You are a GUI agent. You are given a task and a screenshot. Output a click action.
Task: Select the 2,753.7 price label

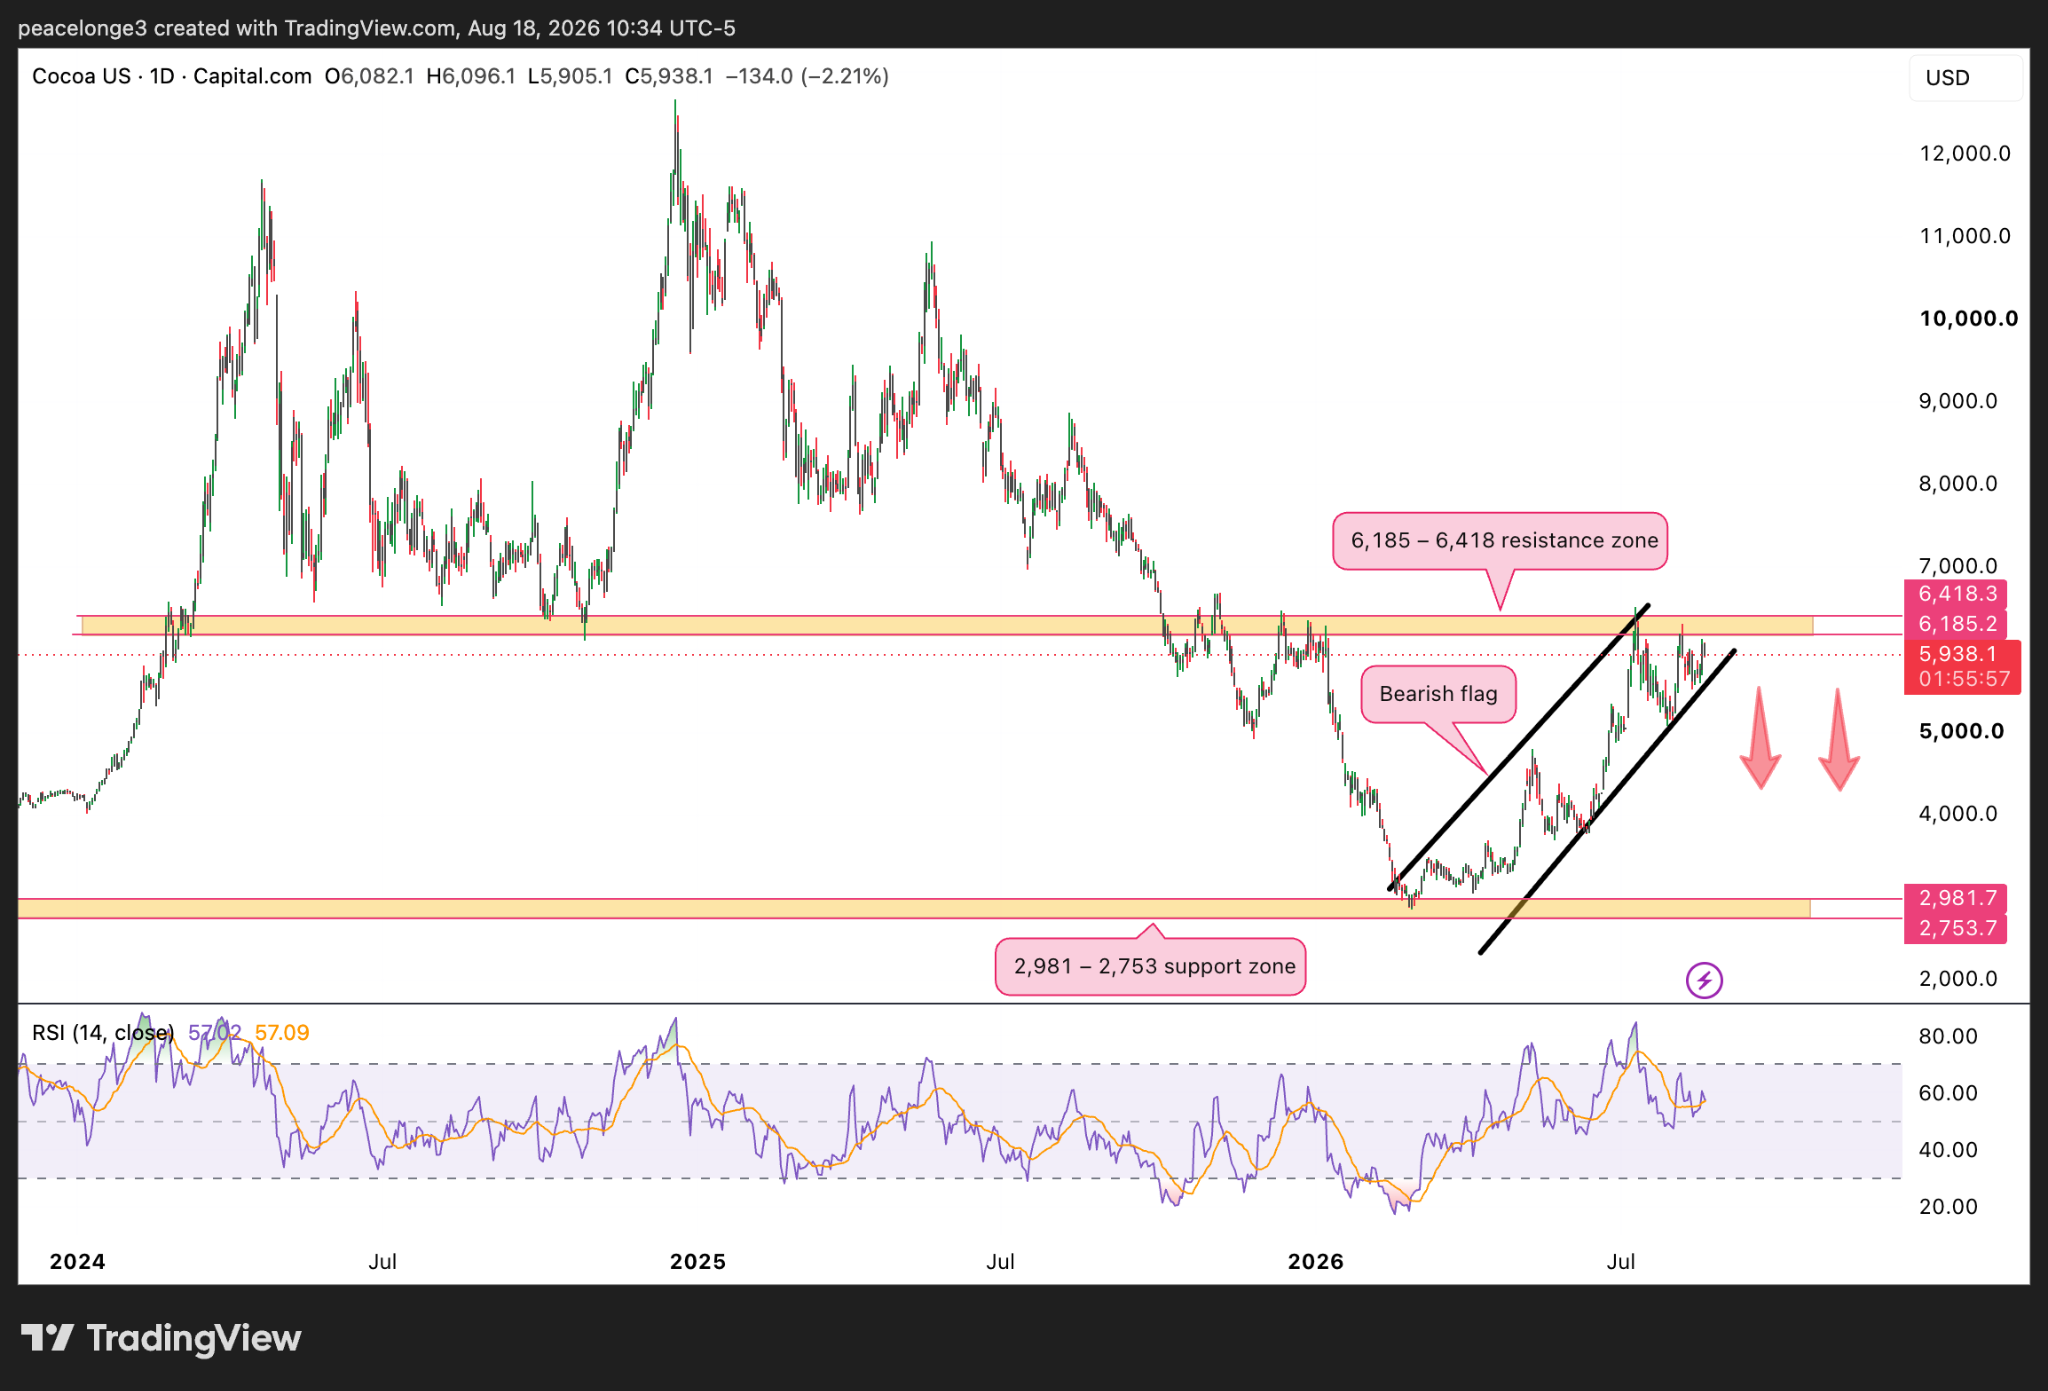pyautogui.click(x=1957, y=928)
